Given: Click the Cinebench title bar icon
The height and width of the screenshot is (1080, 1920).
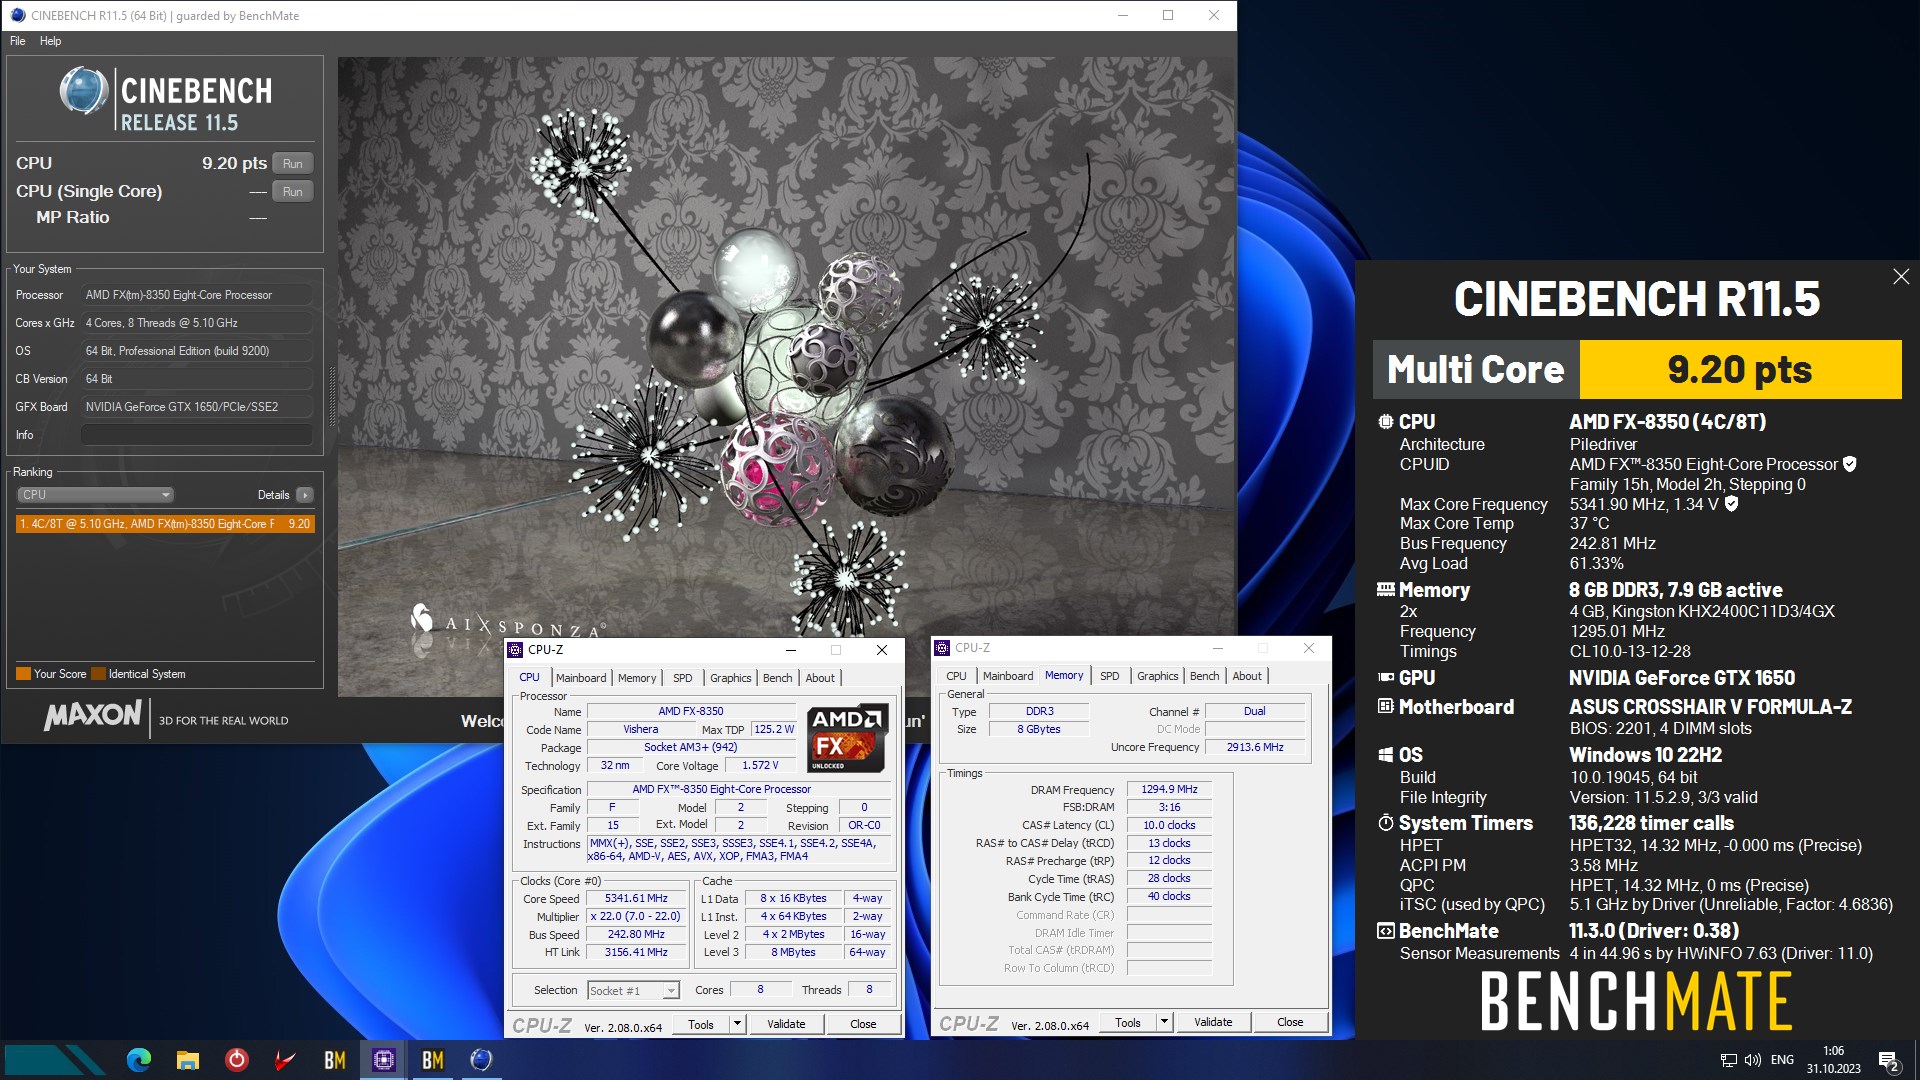Looking at the screenshot, I should click(x=17, y=15).
